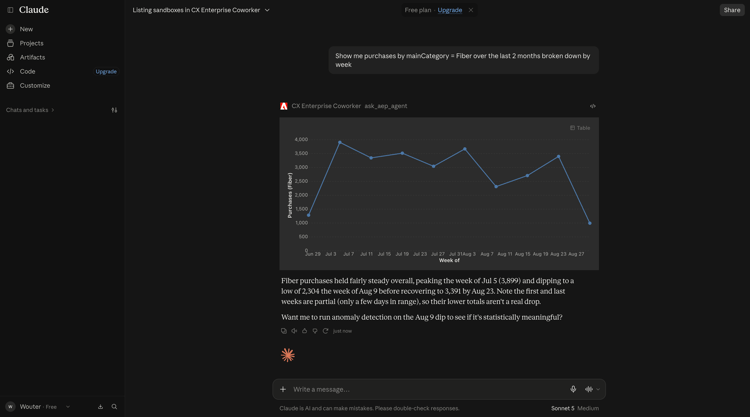Open the Sonnet 5 model selector
This screenshot has width=750, height=417.
[562, 408]
